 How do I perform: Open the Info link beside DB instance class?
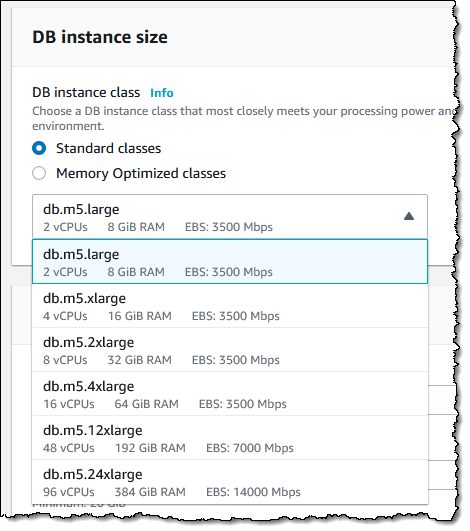click(x=162, y=93)
